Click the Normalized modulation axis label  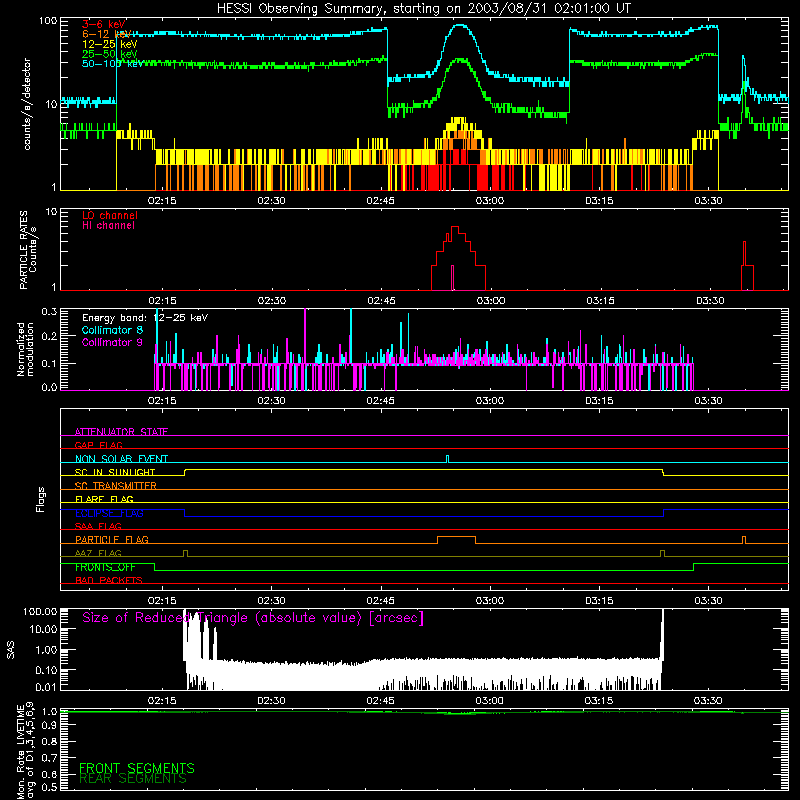25,349
